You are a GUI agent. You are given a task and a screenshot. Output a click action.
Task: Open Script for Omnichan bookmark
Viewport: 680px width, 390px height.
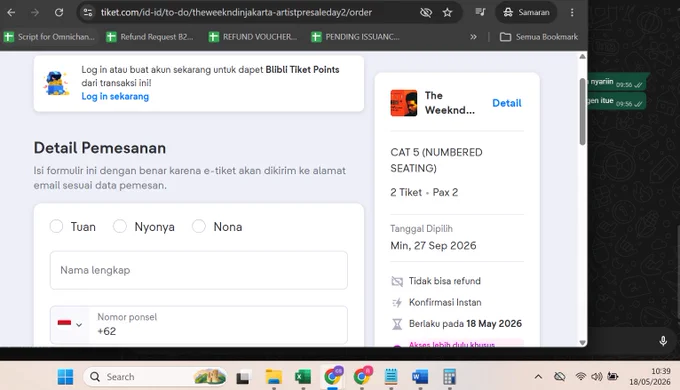point(49,37)
